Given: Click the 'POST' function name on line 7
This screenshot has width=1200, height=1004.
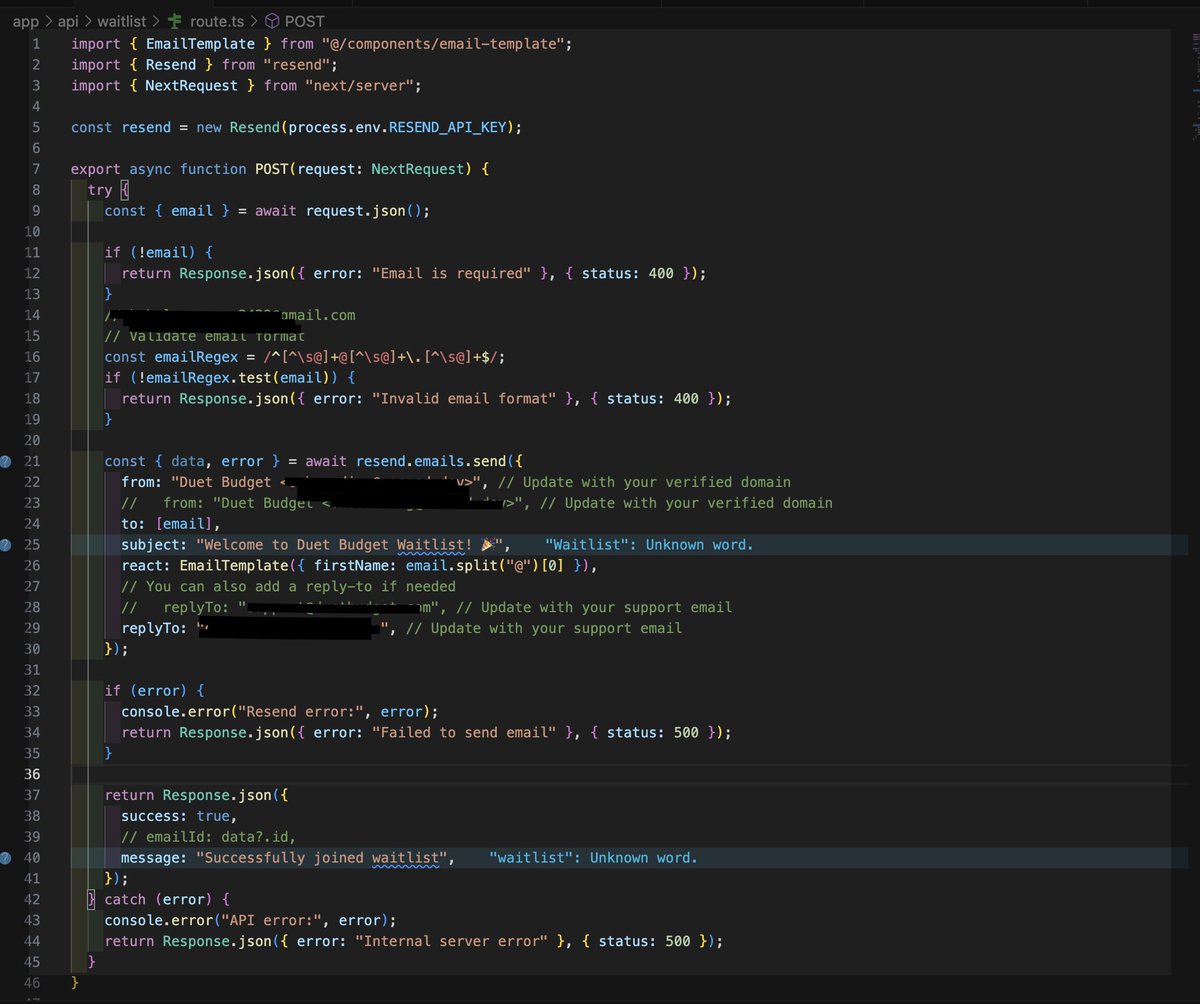Looking at the screenshot, I should pyautogui.click(x=271, y=169).
